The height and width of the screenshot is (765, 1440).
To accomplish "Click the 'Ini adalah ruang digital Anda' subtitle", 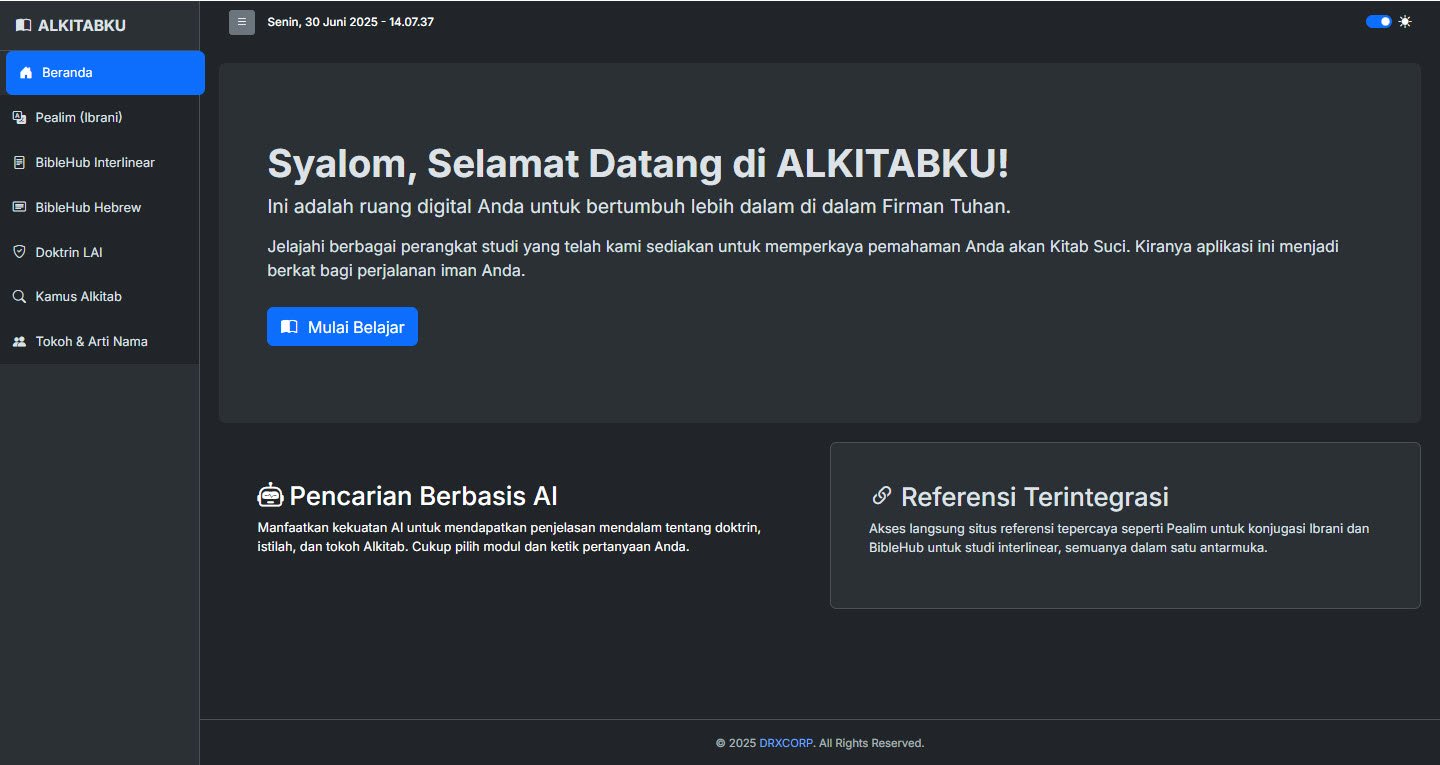I will coord(639,207).
